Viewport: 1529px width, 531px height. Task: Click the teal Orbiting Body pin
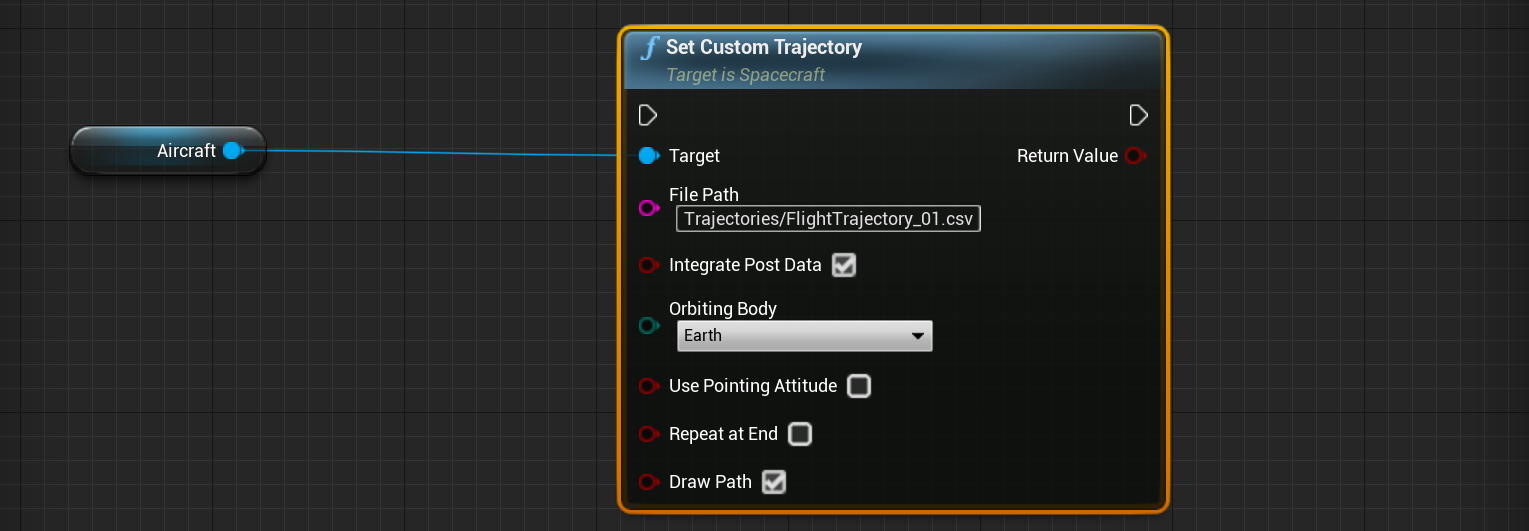pyautogui.click(x=648, y=325)
